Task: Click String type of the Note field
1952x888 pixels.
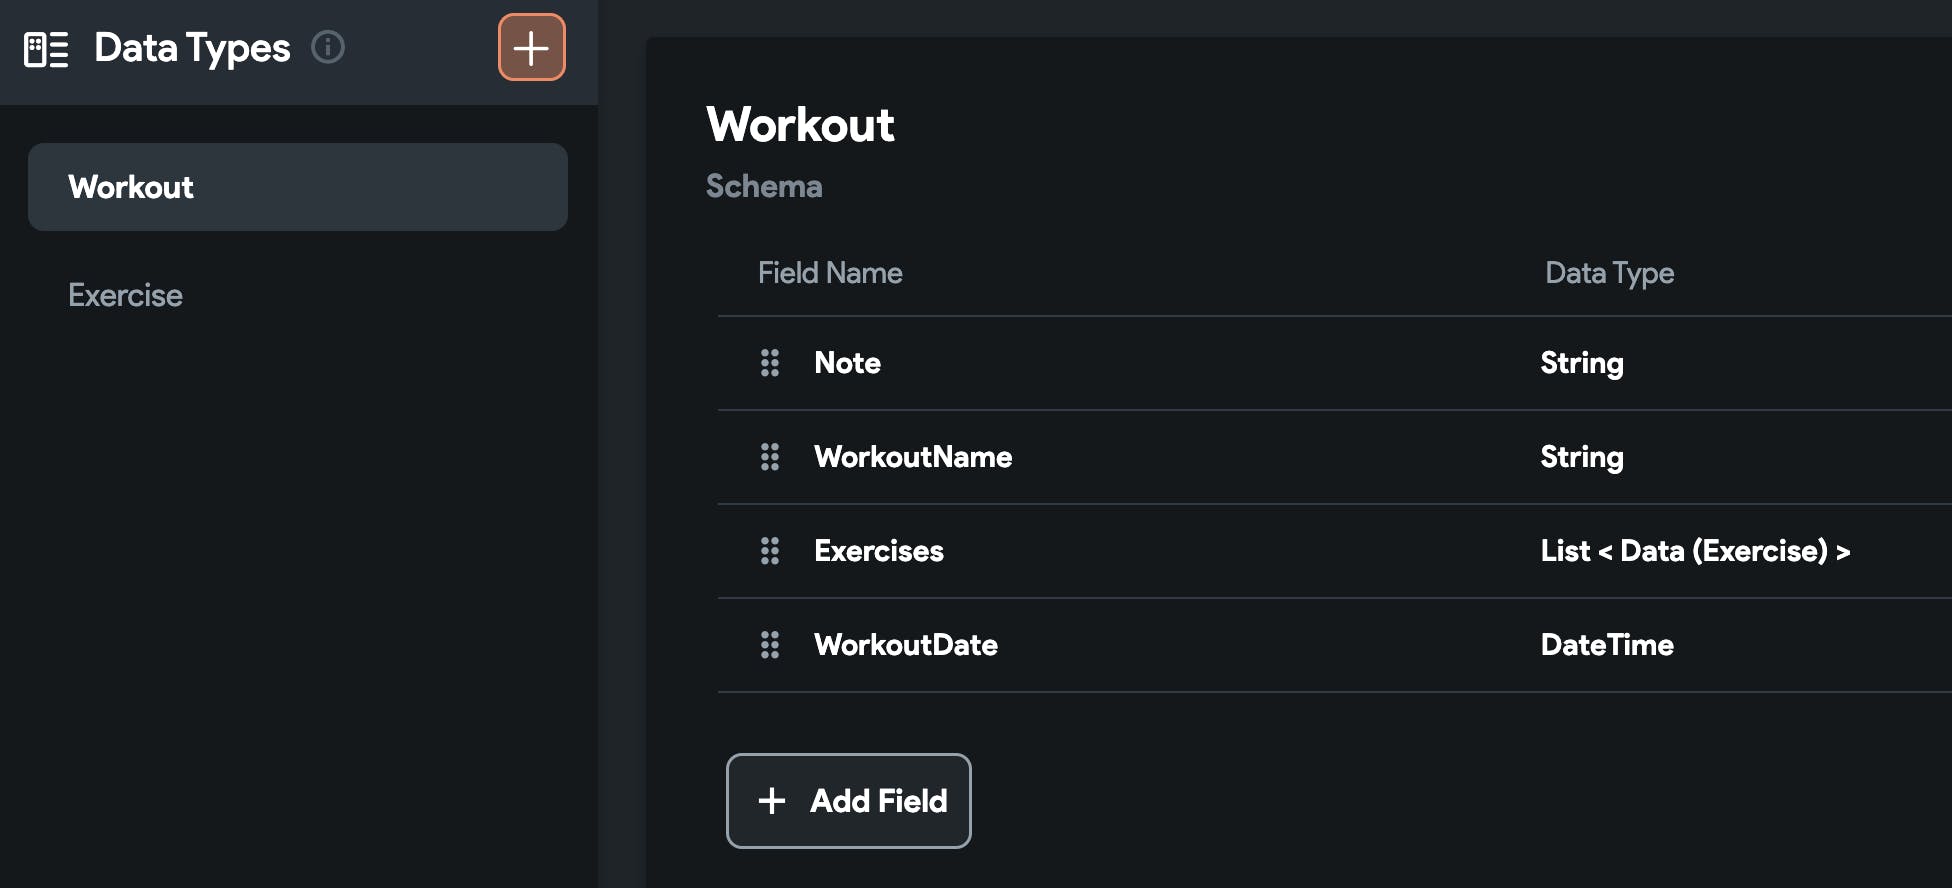Action: [x=1581, y=363]
